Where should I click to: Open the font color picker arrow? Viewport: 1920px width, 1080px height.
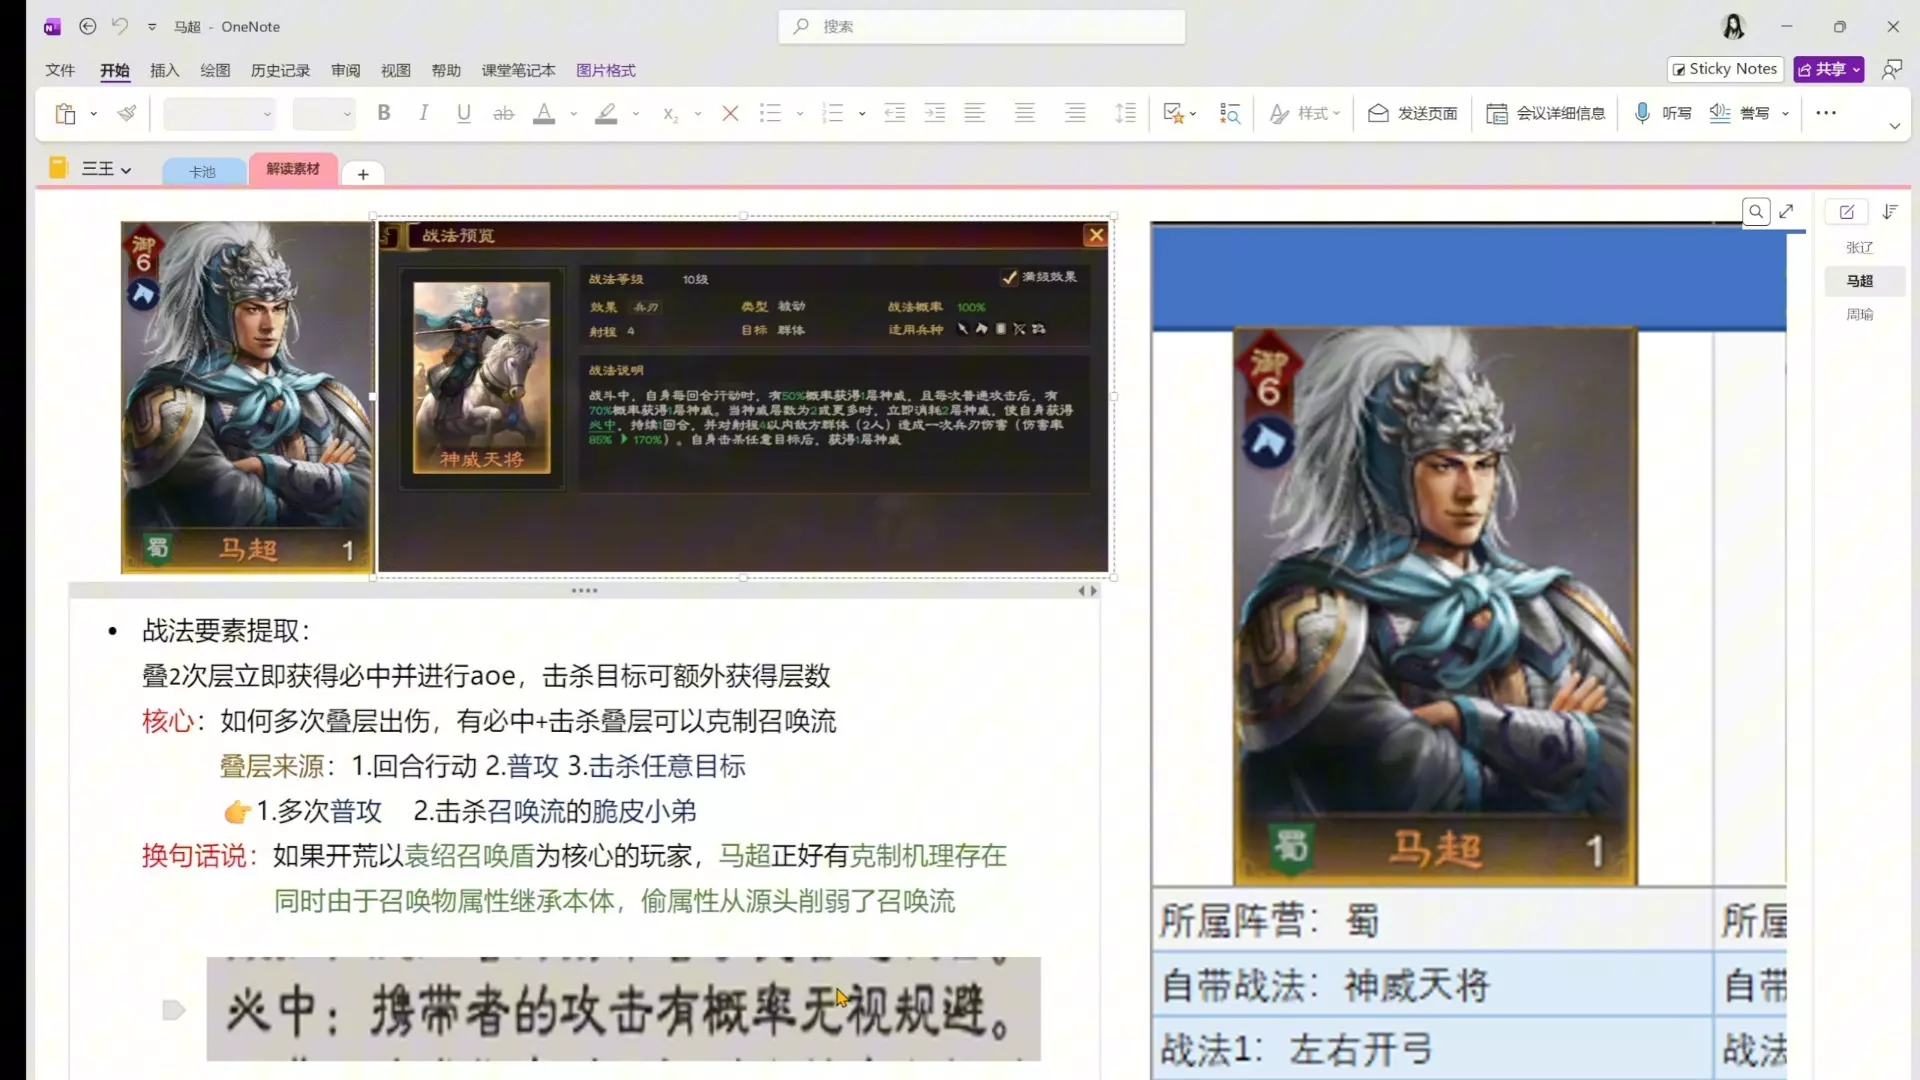(574, 114)
